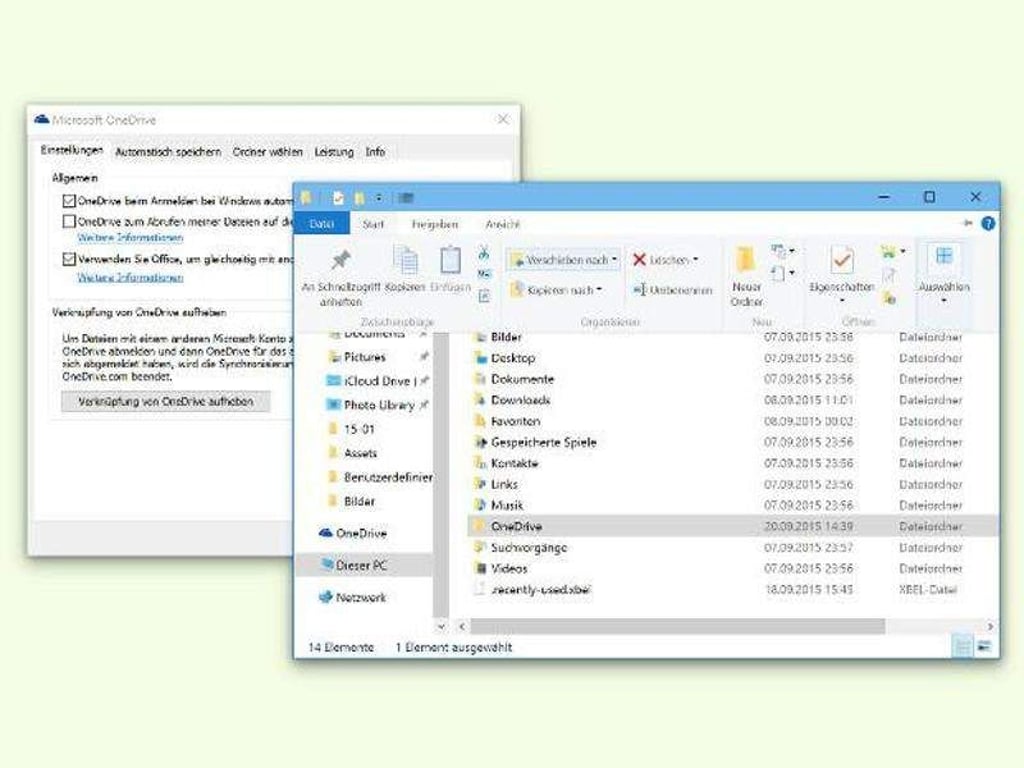Switch to the details view icon in status bar
This screenshot has height=768, width=1024.
click(x=962, y=647)
